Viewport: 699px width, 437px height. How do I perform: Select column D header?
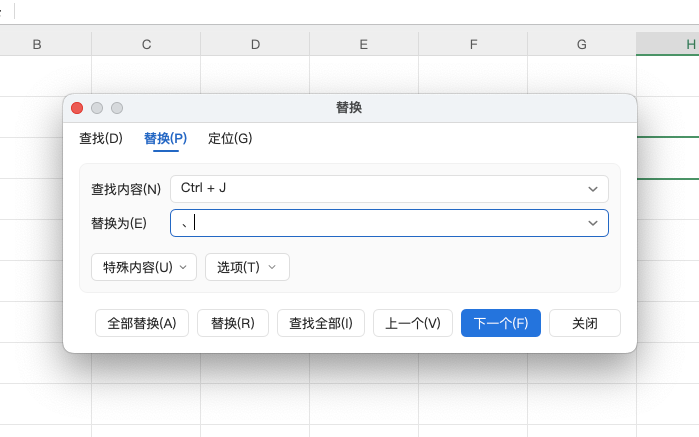pos(255,44)
